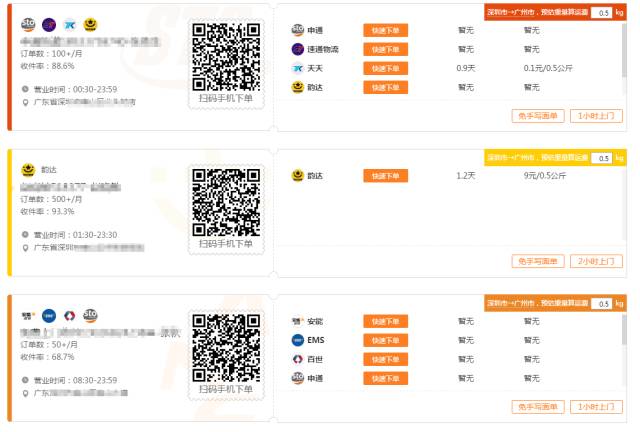Click scrollbar of third card courier list

pos(624,330)
